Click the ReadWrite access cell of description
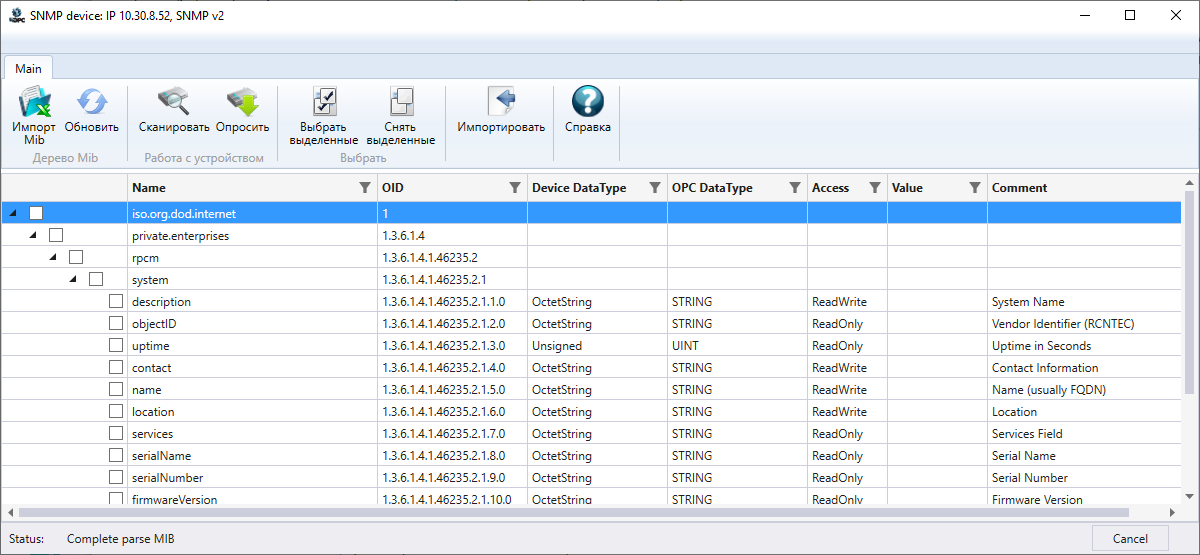 [839, 301]
